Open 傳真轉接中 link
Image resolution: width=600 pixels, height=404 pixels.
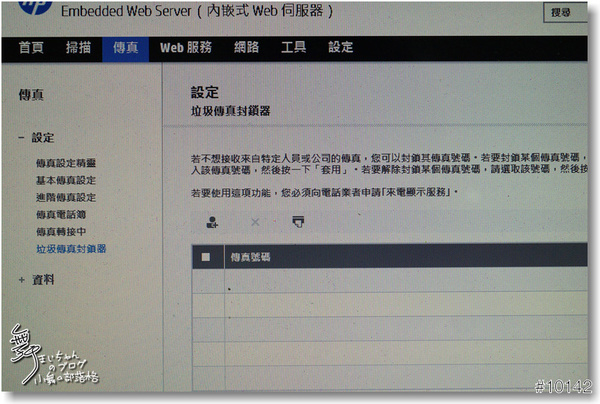61,231
